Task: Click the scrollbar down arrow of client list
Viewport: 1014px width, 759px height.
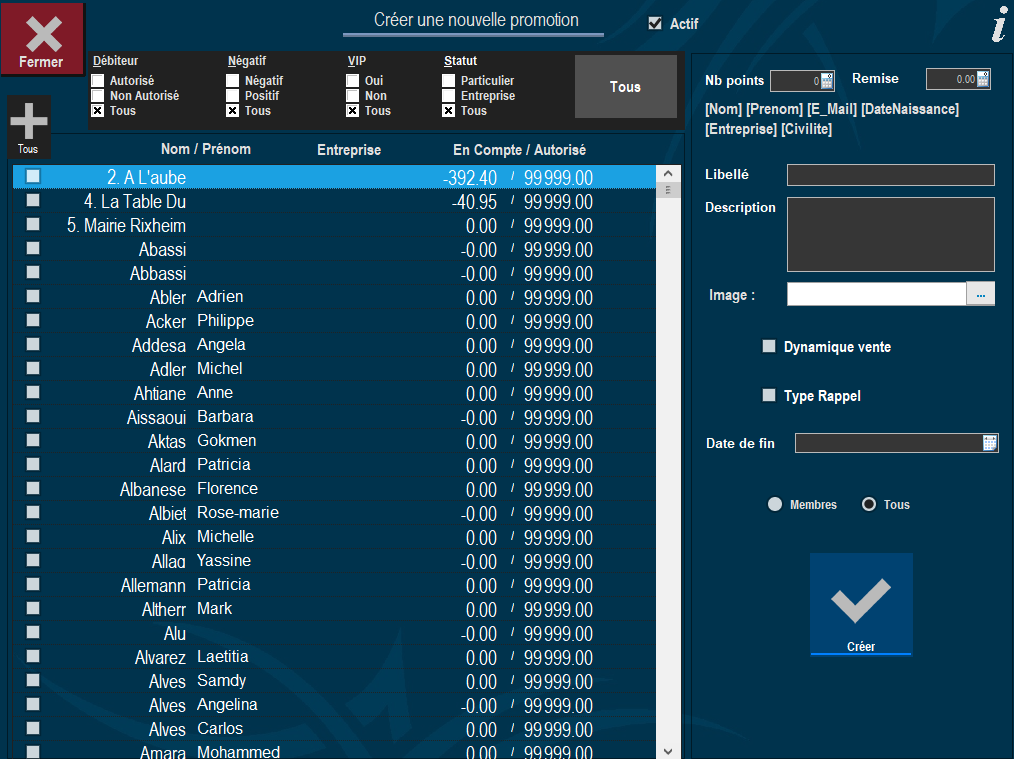Action: 668,751
